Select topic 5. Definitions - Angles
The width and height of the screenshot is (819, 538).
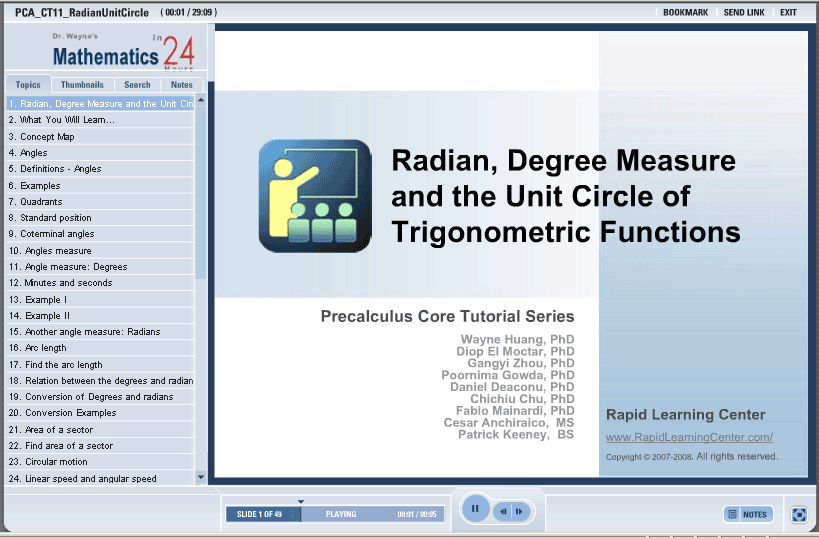100,169
